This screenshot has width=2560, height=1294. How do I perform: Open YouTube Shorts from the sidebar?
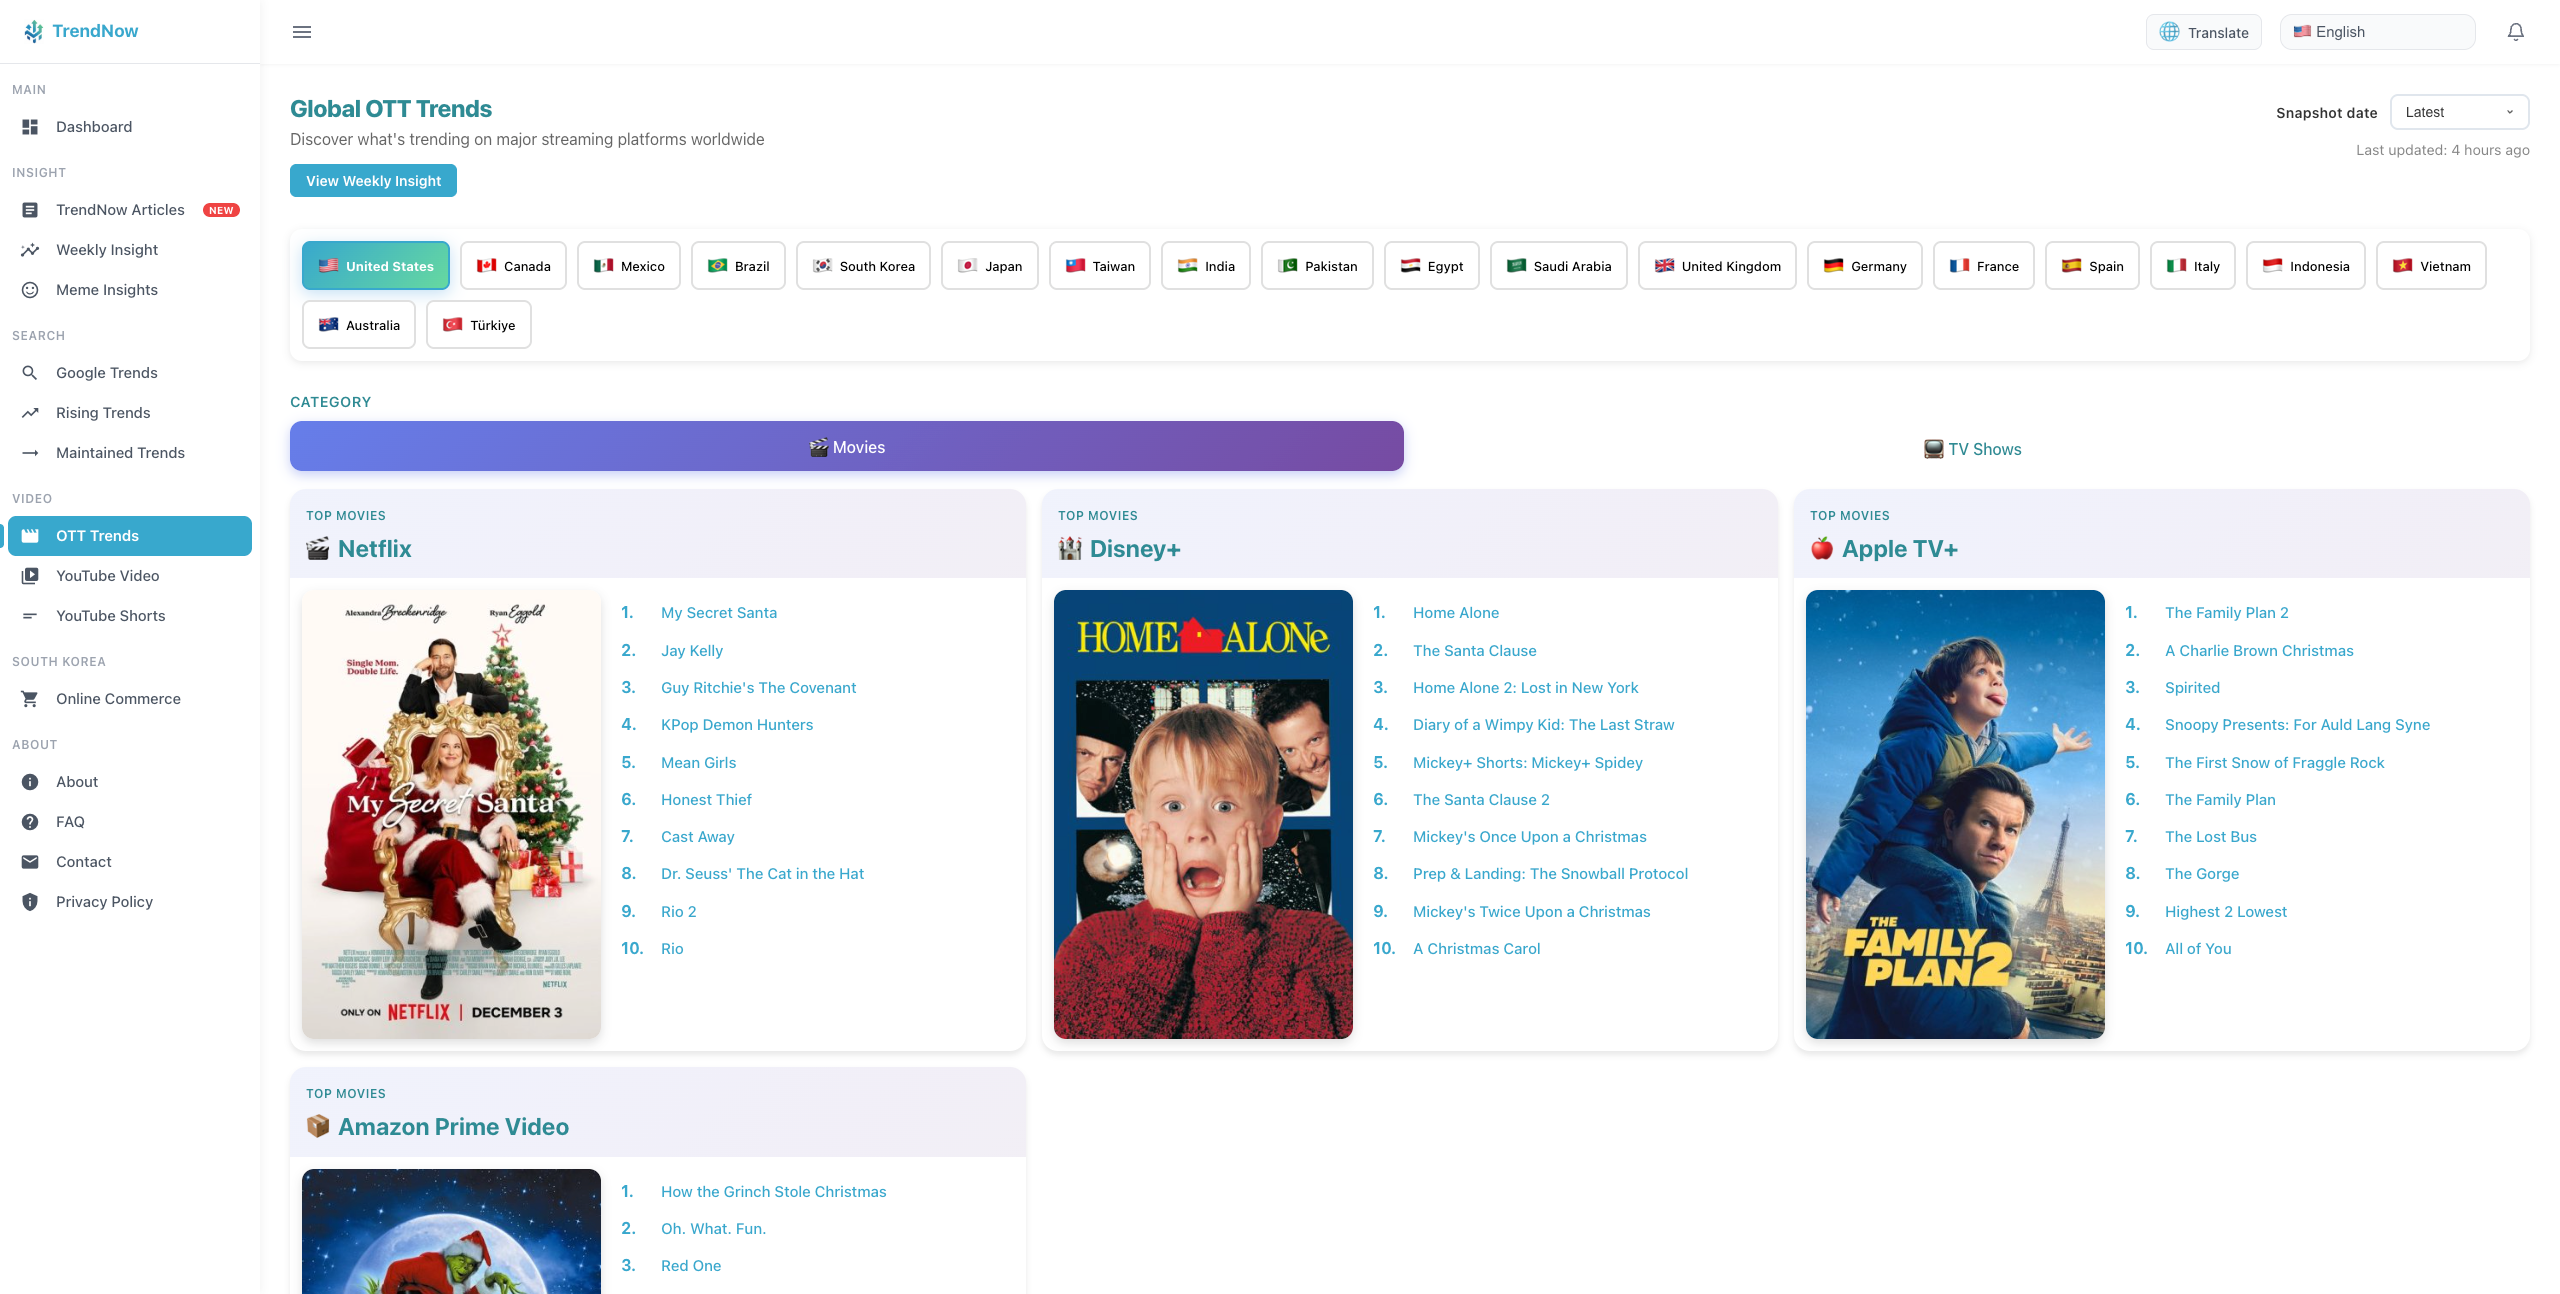click(110, 615)
